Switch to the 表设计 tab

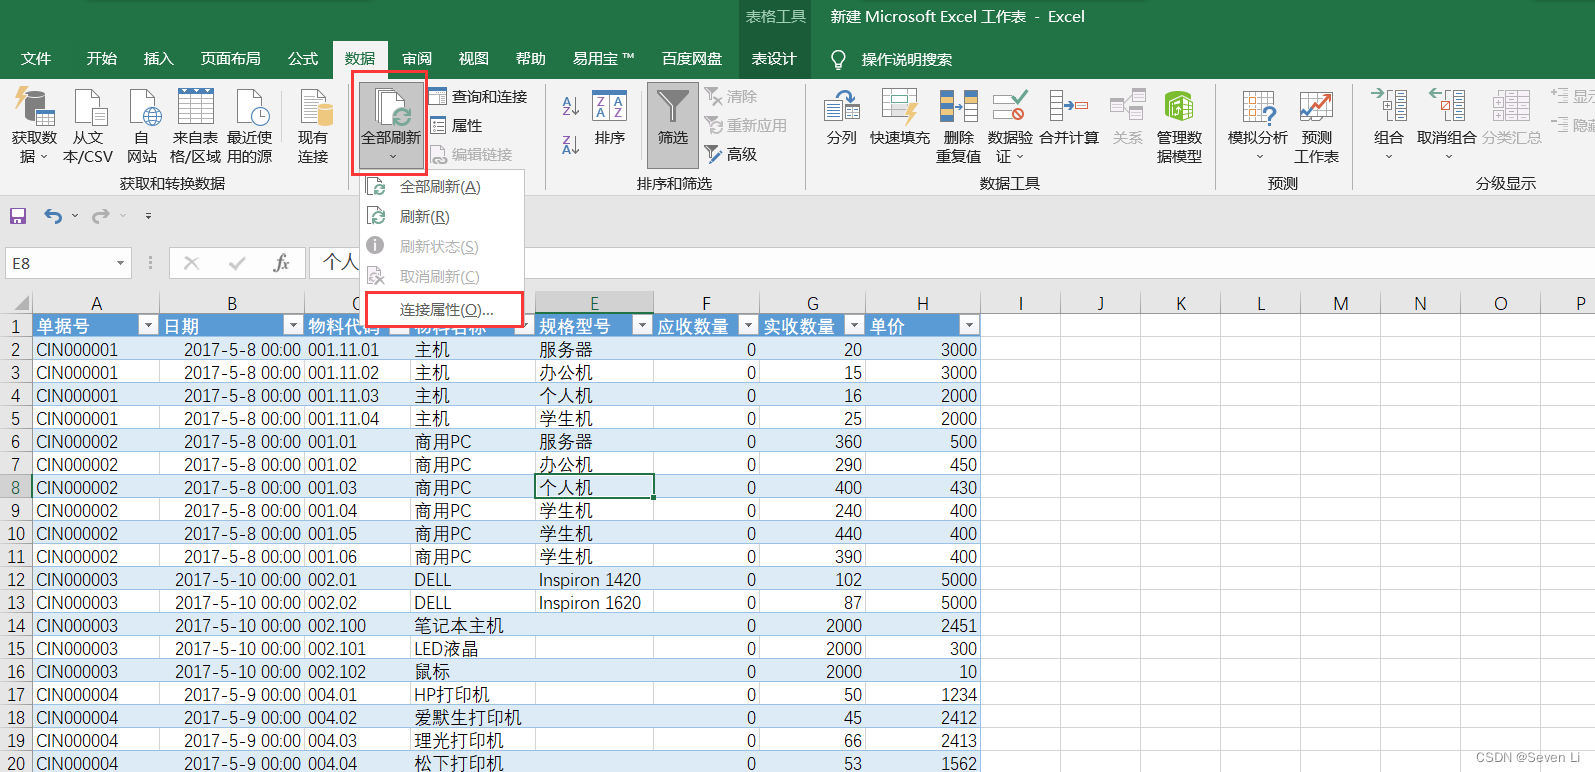pos(774,59)
